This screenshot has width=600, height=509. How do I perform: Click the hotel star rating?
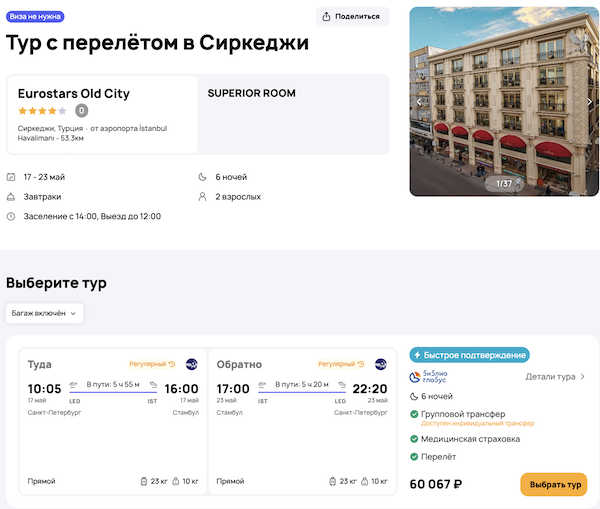click(42, 111)
